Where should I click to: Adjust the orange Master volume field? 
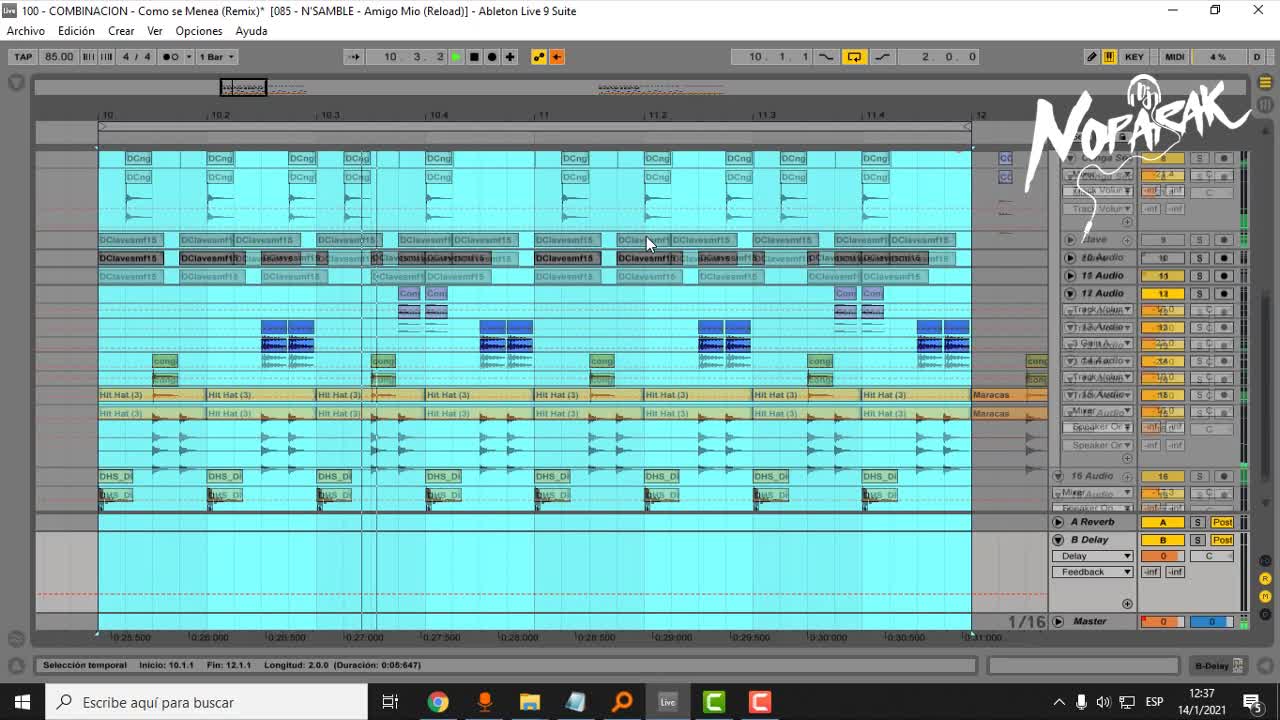tap(1163, 622)
